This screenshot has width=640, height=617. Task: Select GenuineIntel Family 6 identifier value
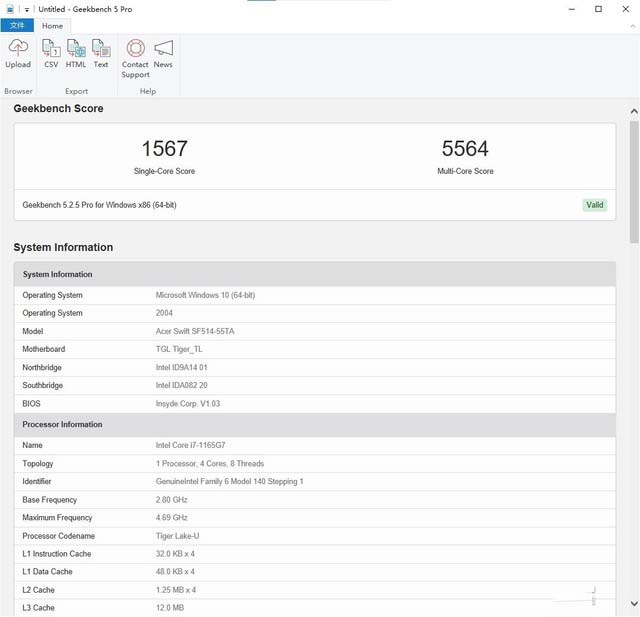(x=229, y=482)
